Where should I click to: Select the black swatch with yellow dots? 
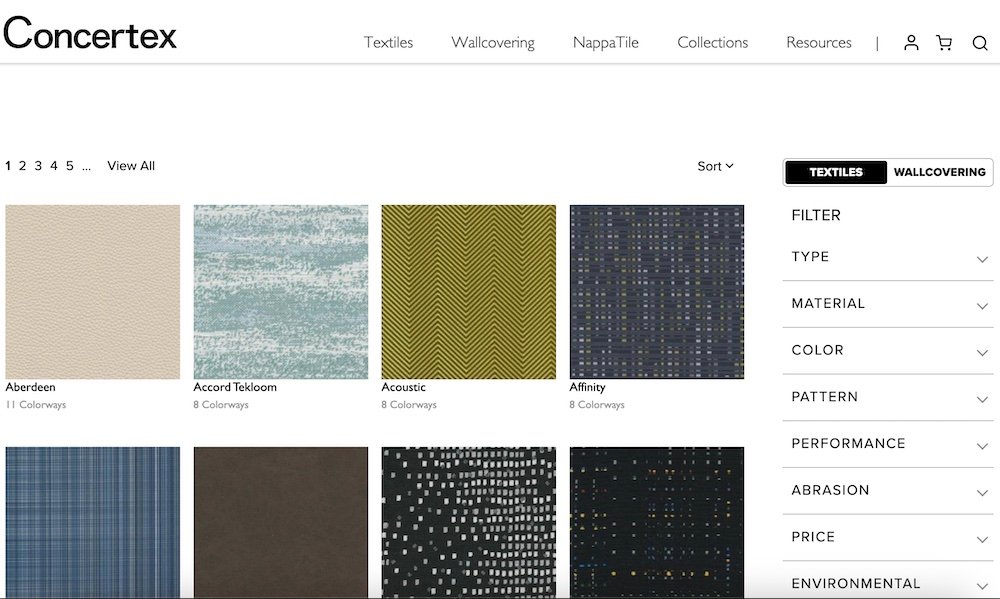click(657, 522)
